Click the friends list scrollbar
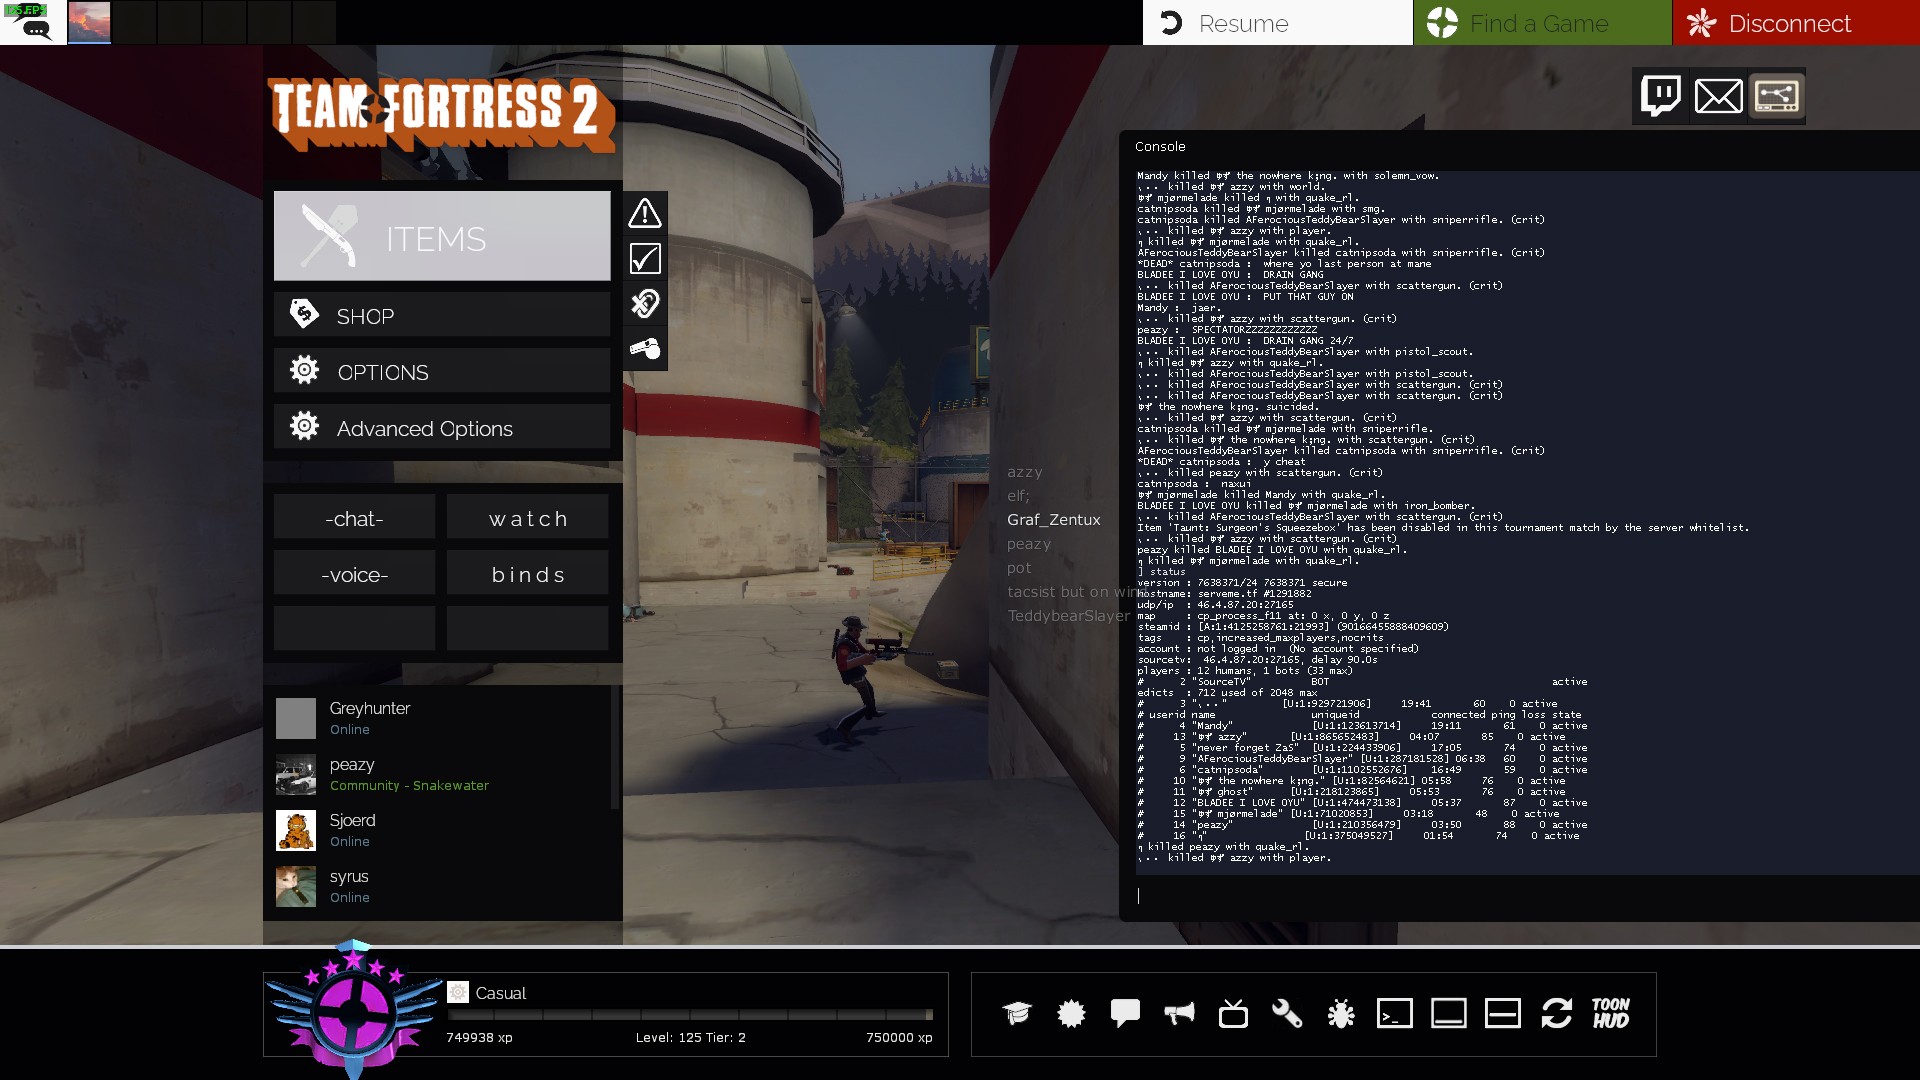Viewport: 1920px width, 1080px height. pos(614,748)
